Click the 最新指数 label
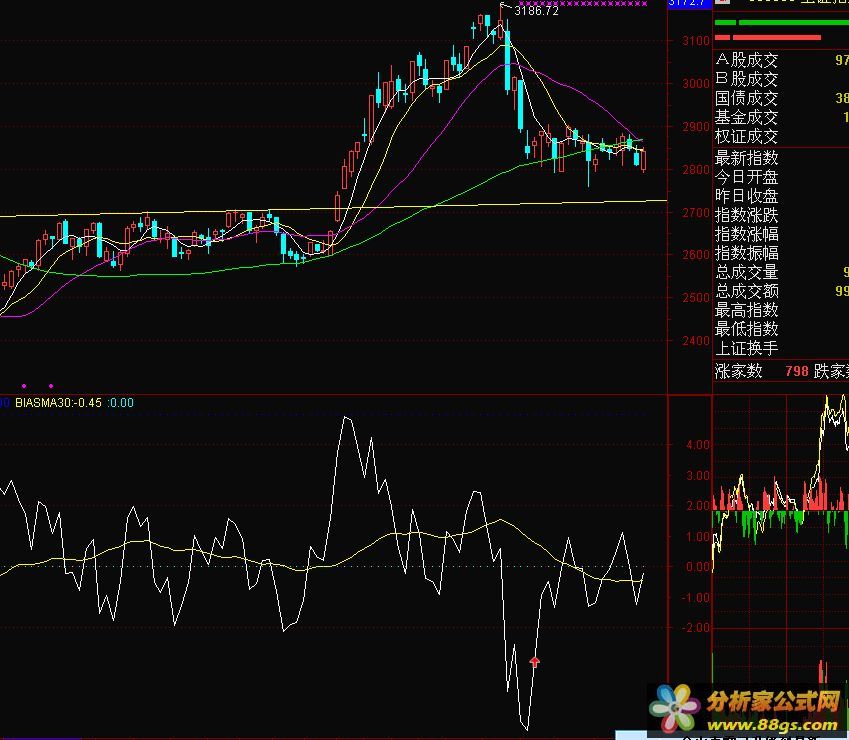Image resolution: width=849 pixels, height=740 pixels. (x=747, y=158)
